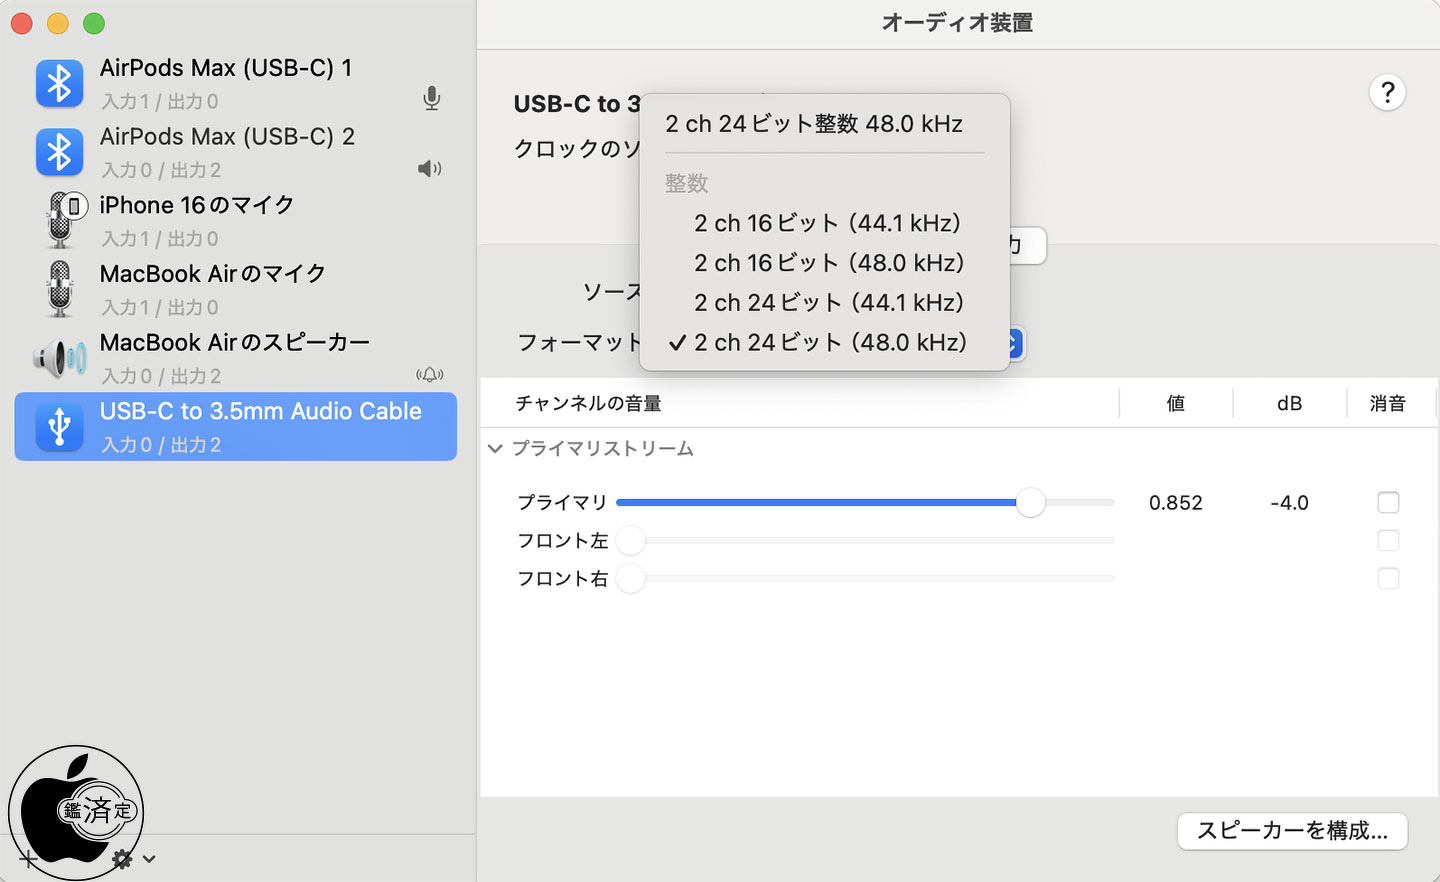Screen dimensions: 1440x882
Task: Click the alert sound output indicator
Action: pyautogui.click(x=430, y=375)
